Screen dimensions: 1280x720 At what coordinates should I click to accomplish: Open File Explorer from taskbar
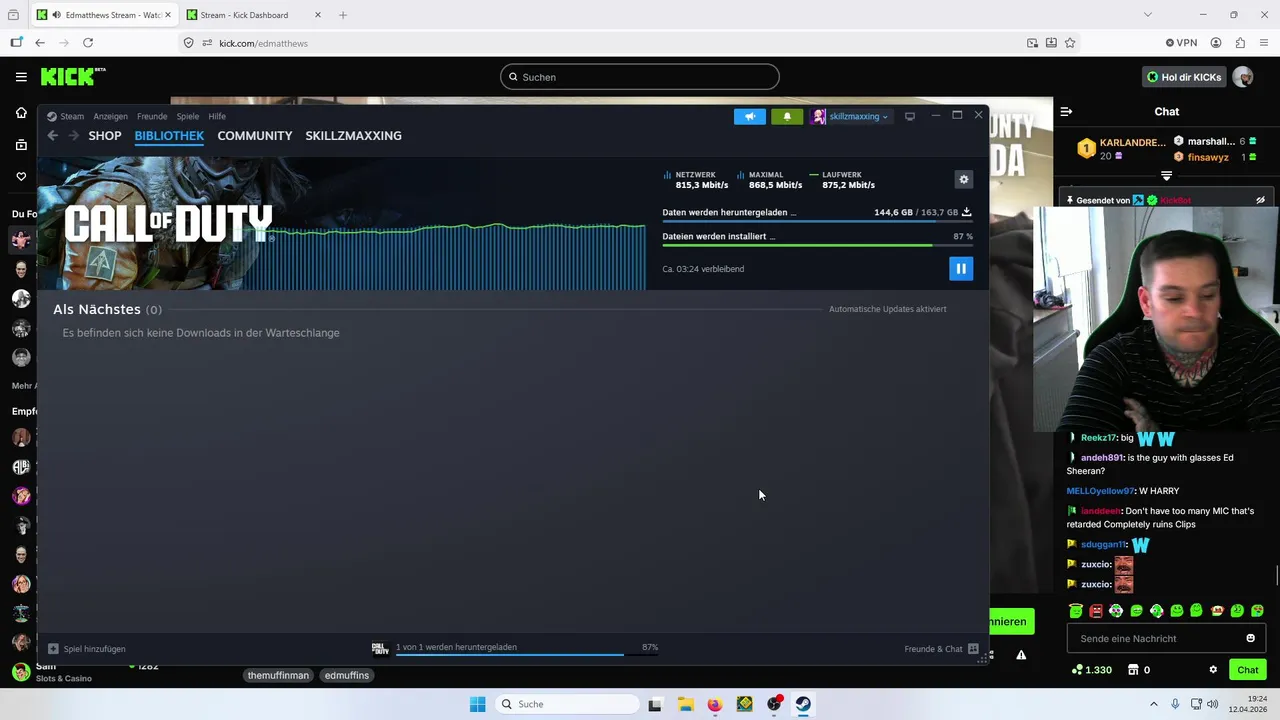point(685,704)
